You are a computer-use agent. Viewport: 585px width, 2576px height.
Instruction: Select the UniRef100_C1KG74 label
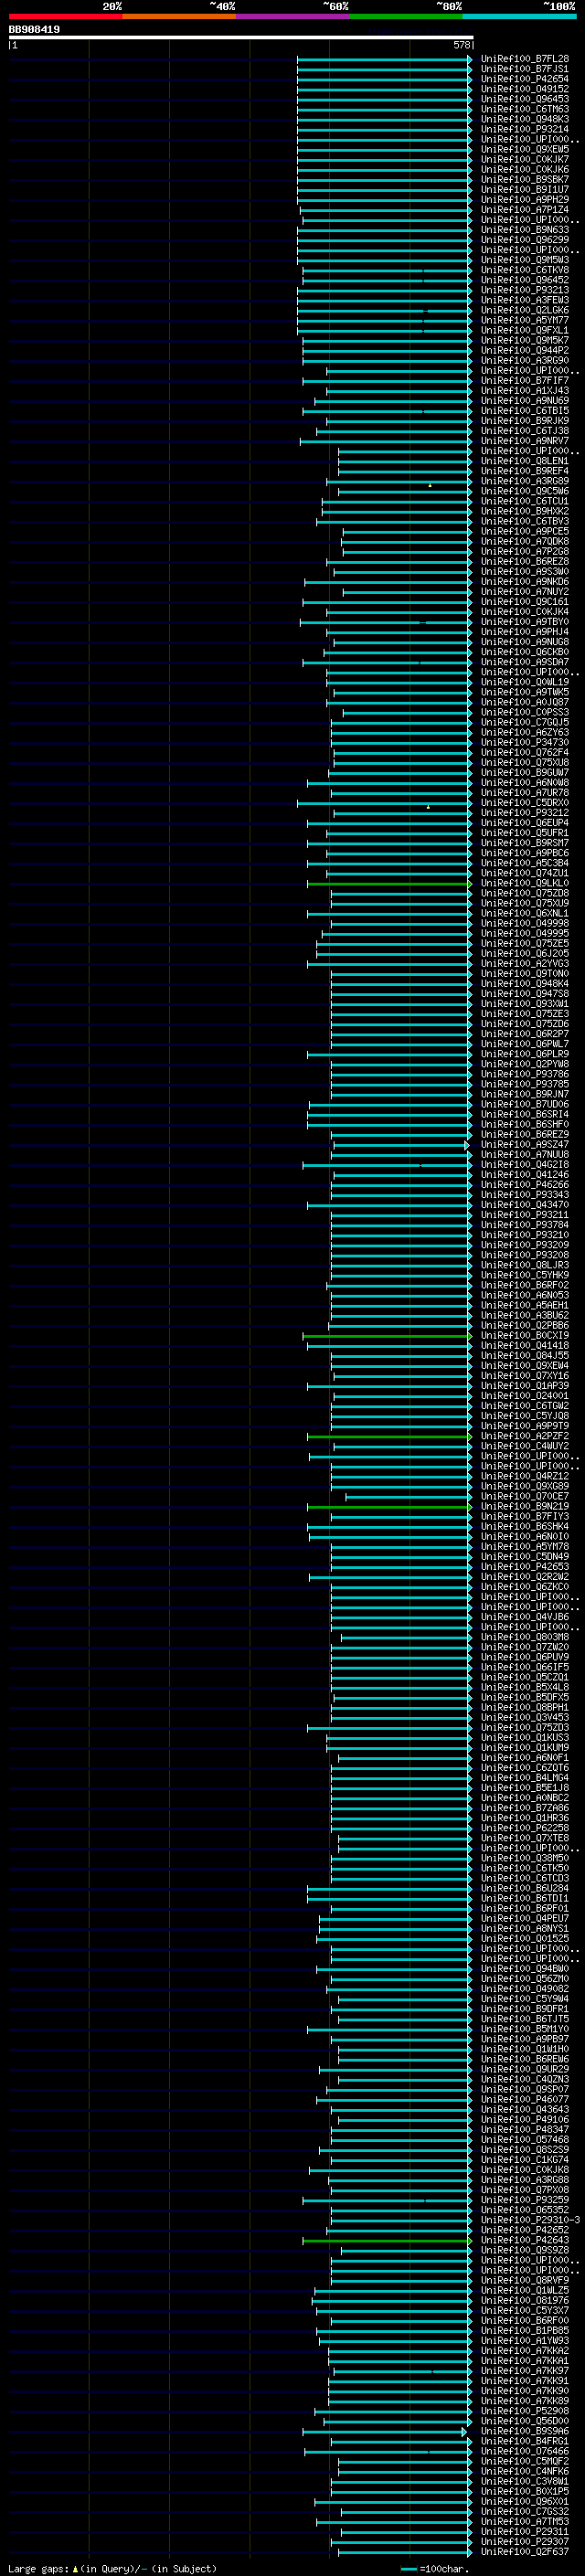tap(525, 2160)
